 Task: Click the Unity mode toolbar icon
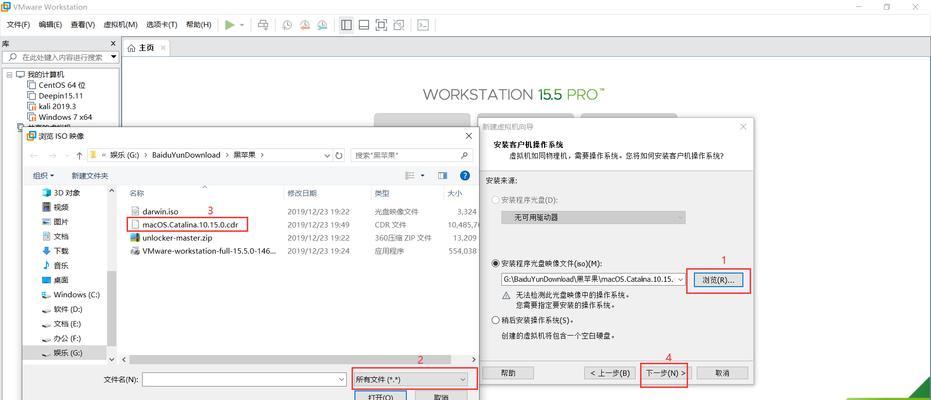coord(399,24)
